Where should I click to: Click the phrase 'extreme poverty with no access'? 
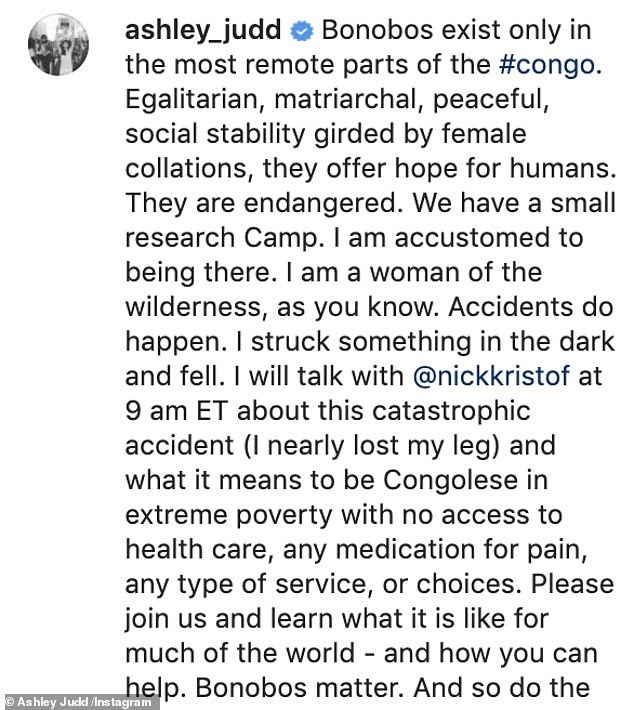[342, 515]
